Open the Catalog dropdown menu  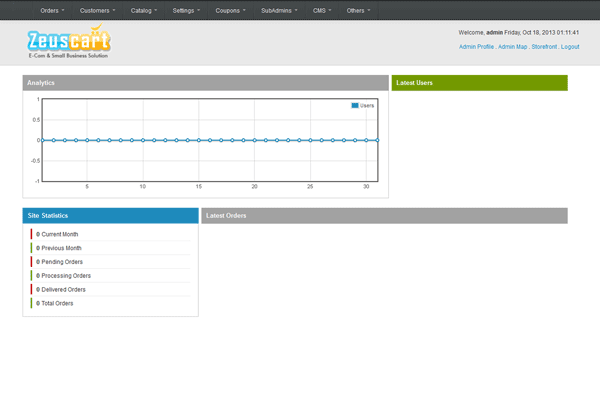click(144, 11)
